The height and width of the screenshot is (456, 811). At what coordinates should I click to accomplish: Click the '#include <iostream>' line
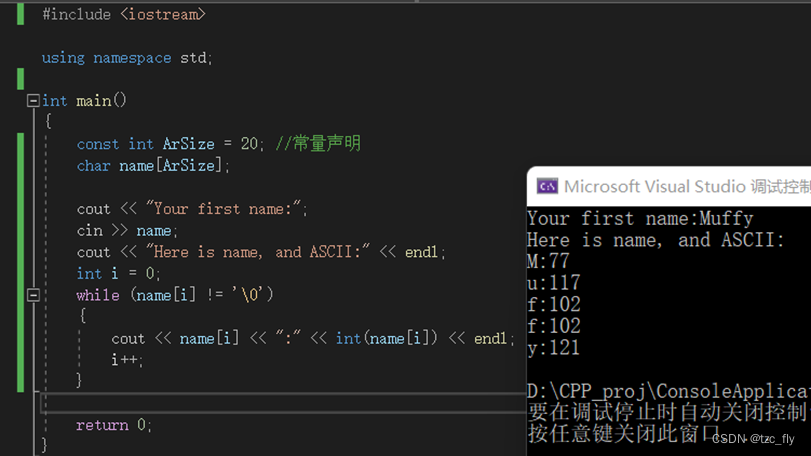tap(124, 14)
